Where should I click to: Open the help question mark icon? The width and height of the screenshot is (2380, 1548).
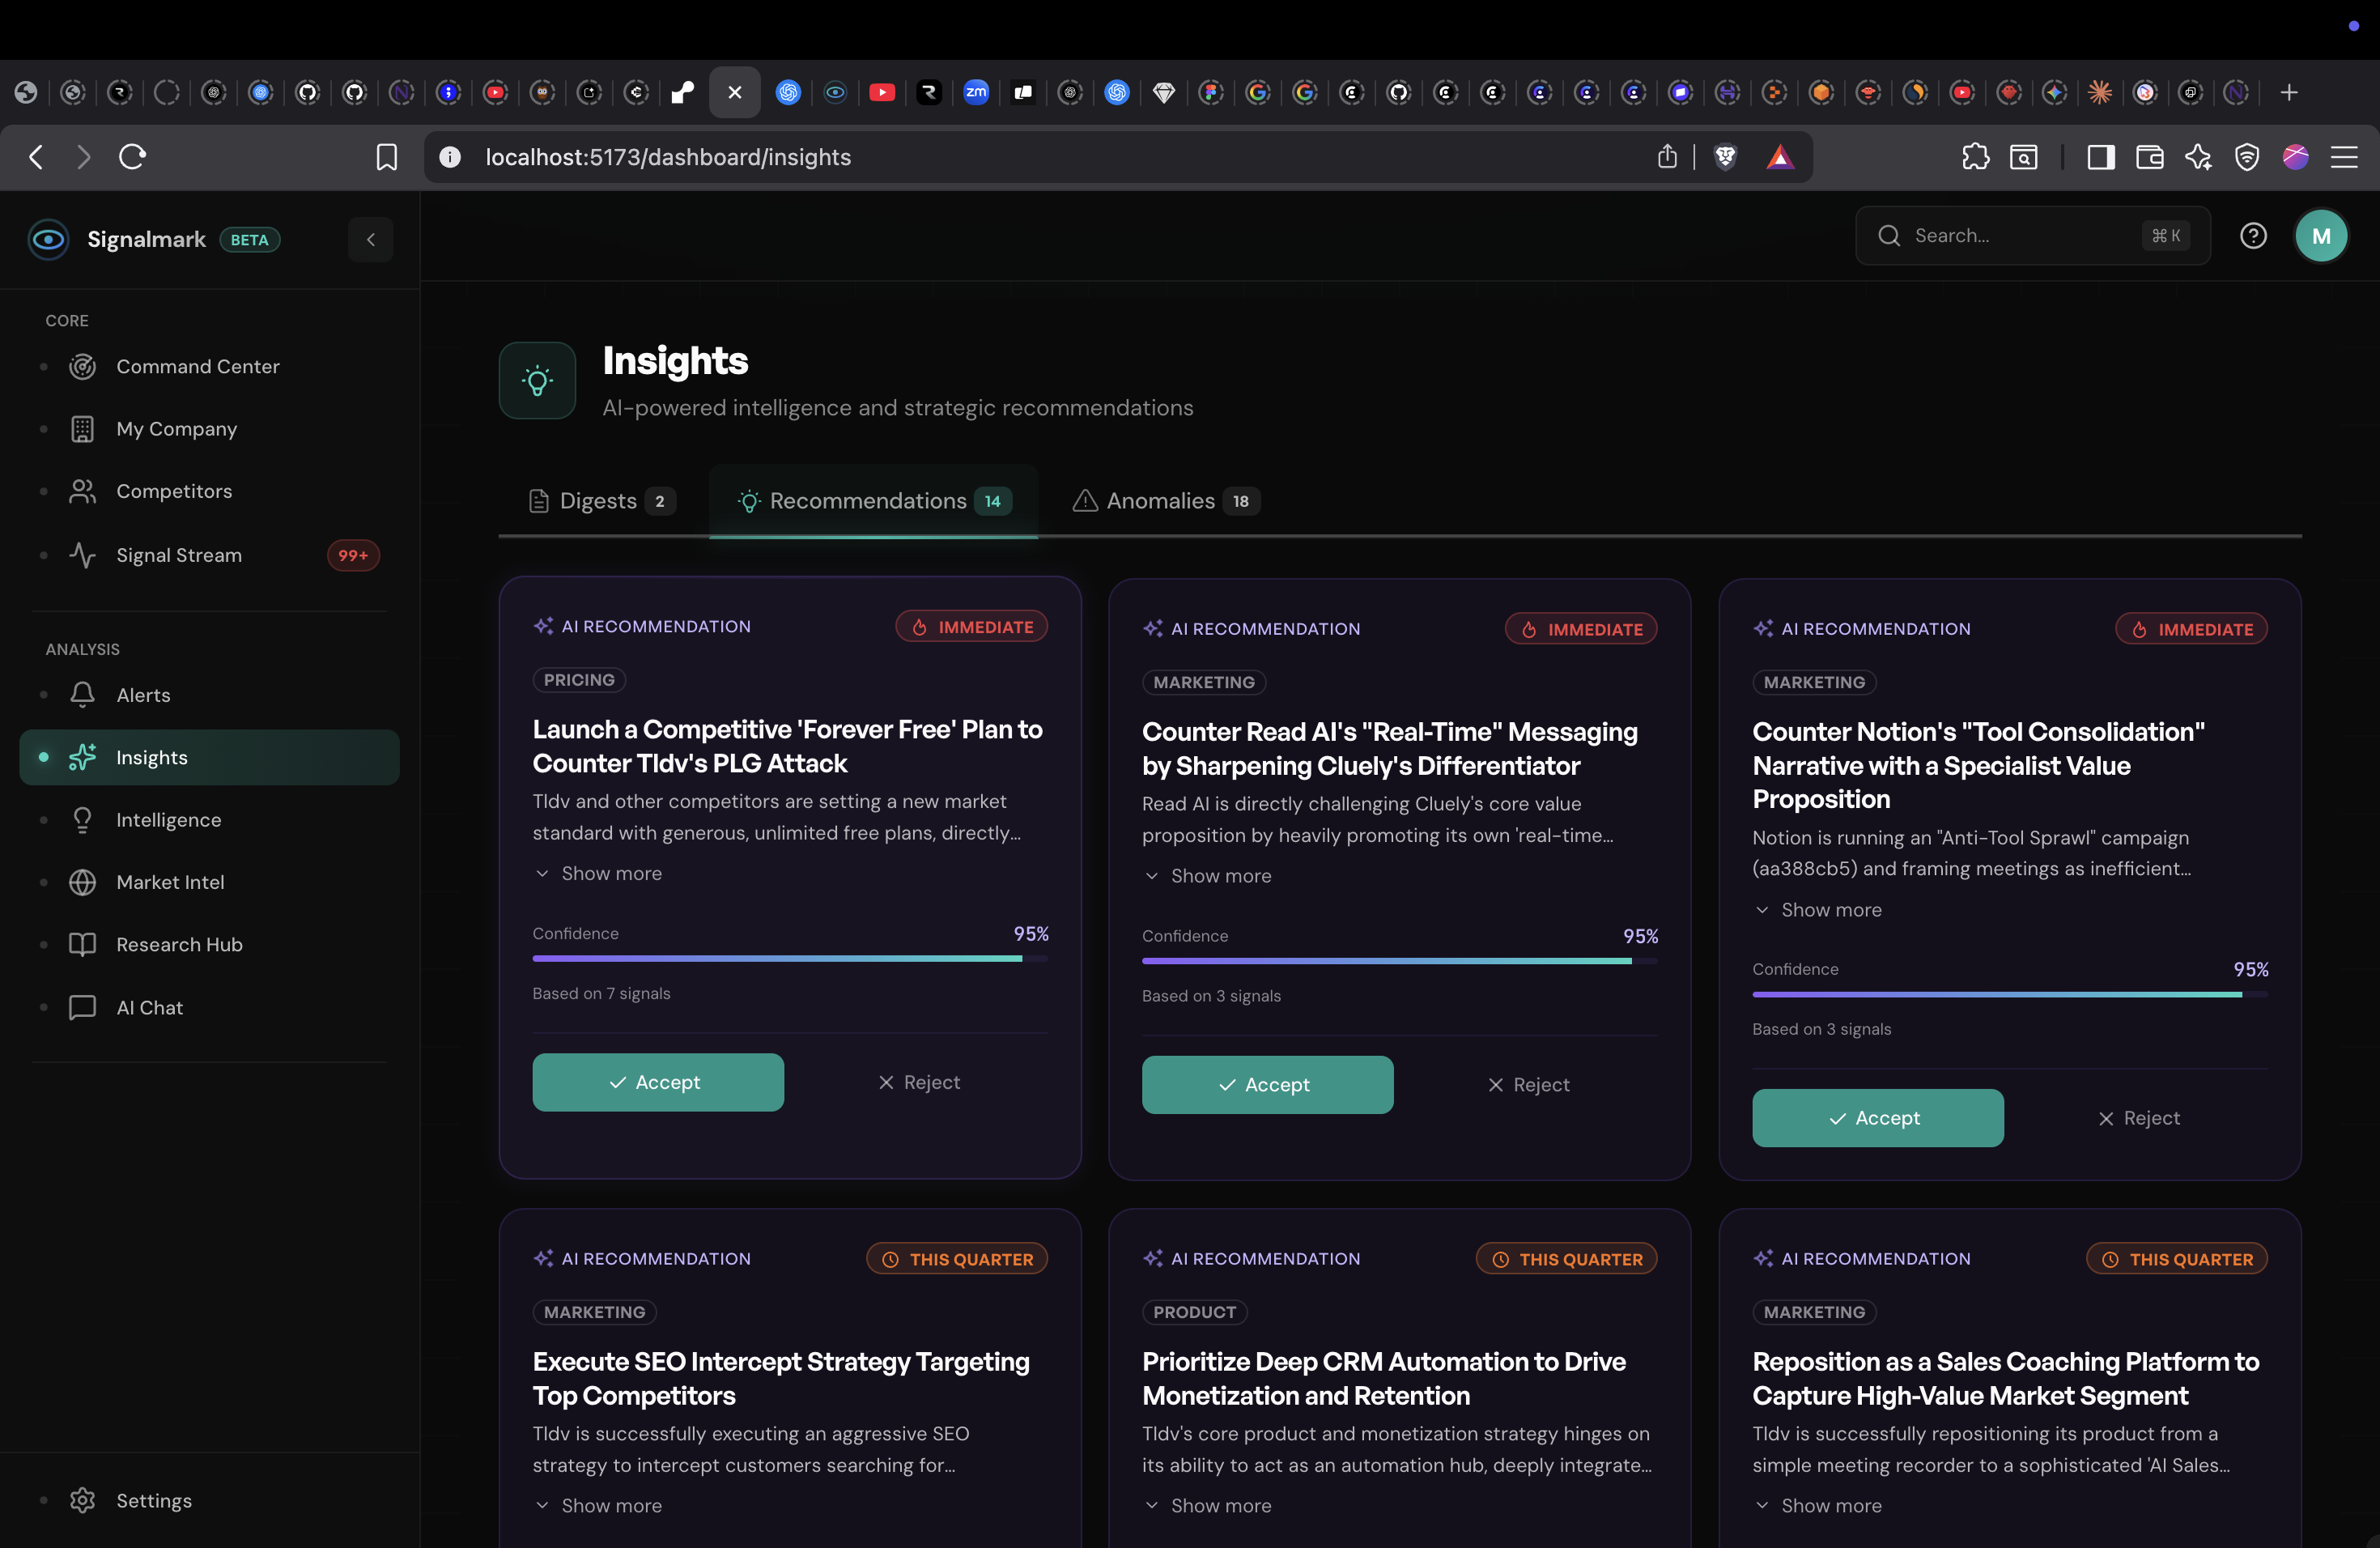tap(2252, 236)
